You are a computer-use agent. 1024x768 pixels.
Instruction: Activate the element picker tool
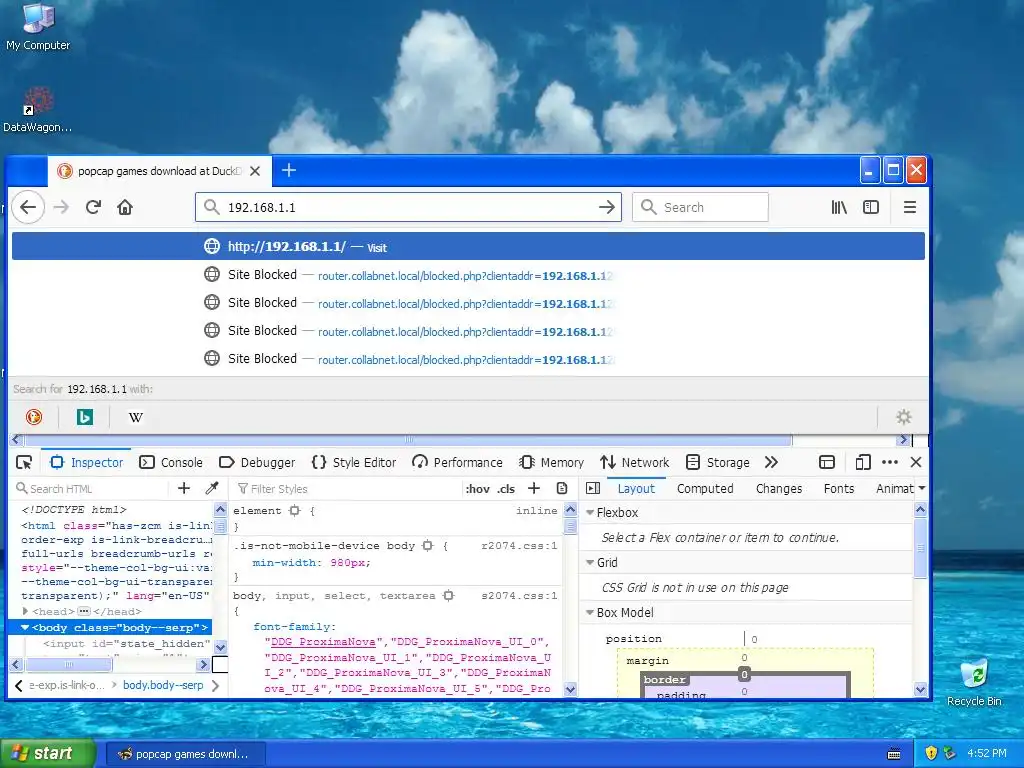click(x=24, y=462)
